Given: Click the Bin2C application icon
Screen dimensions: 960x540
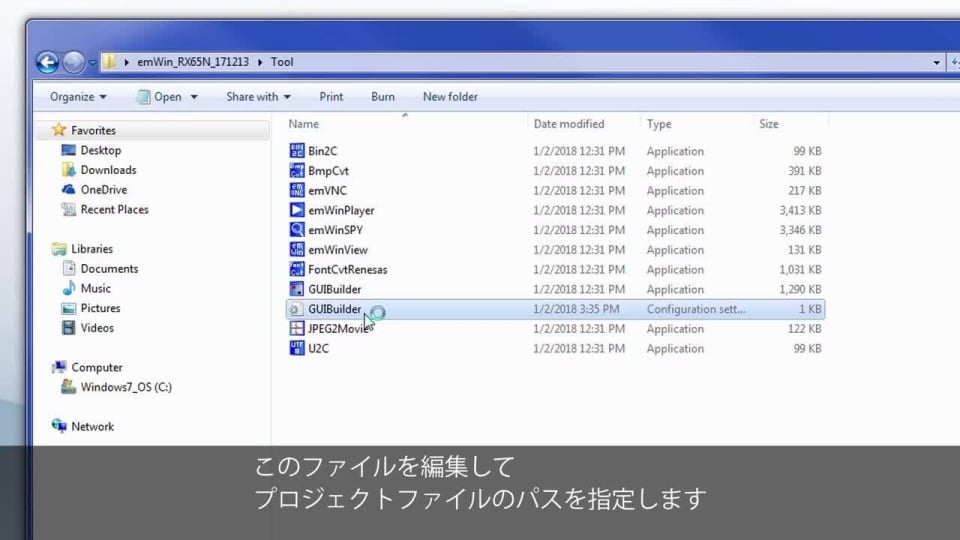Looking at the screenshot, I should tap(296, 151).
